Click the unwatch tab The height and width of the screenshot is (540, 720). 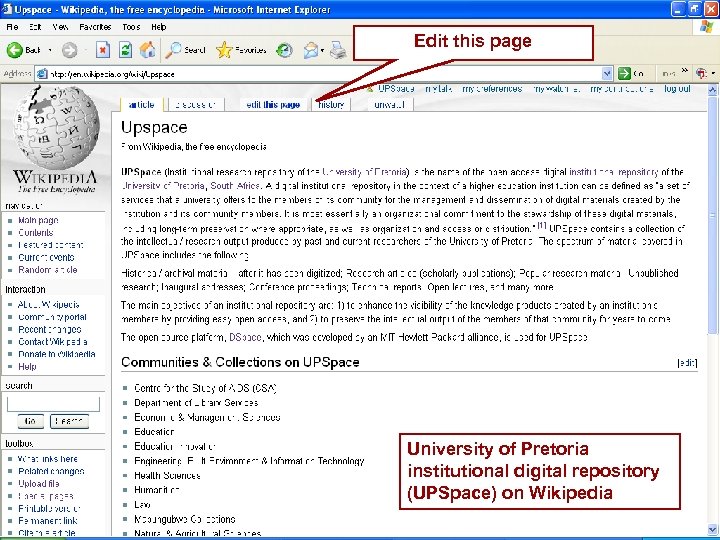(x=389, y=105)
